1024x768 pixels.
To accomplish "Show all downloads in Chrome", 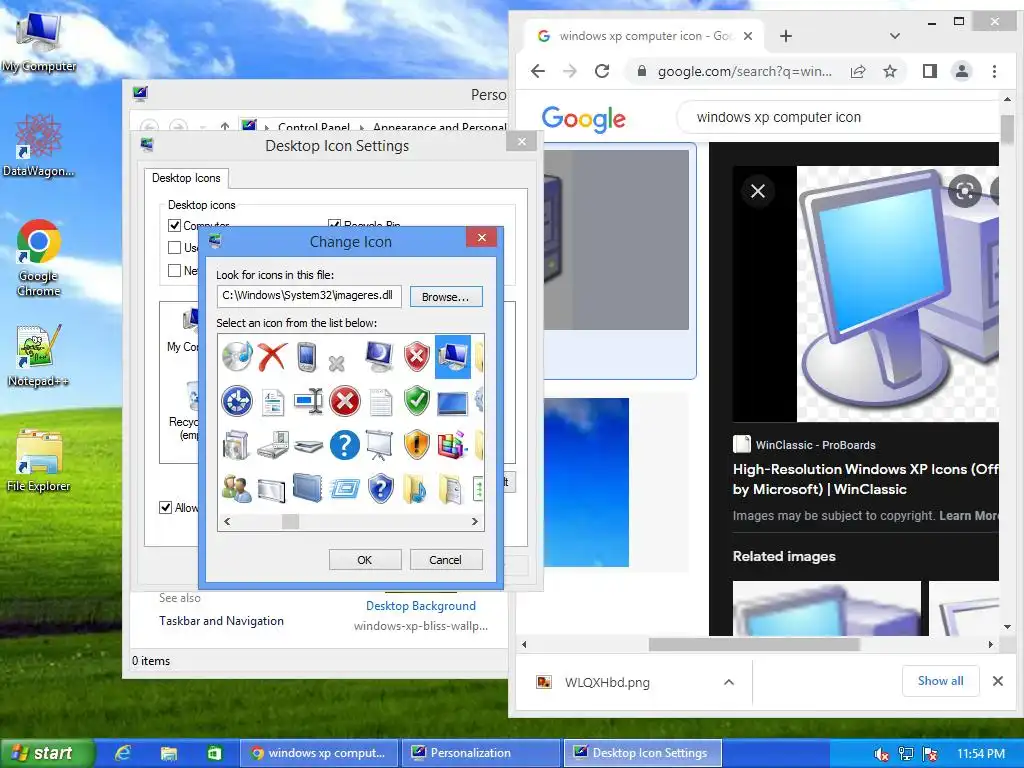I will [x=940, y=680].
